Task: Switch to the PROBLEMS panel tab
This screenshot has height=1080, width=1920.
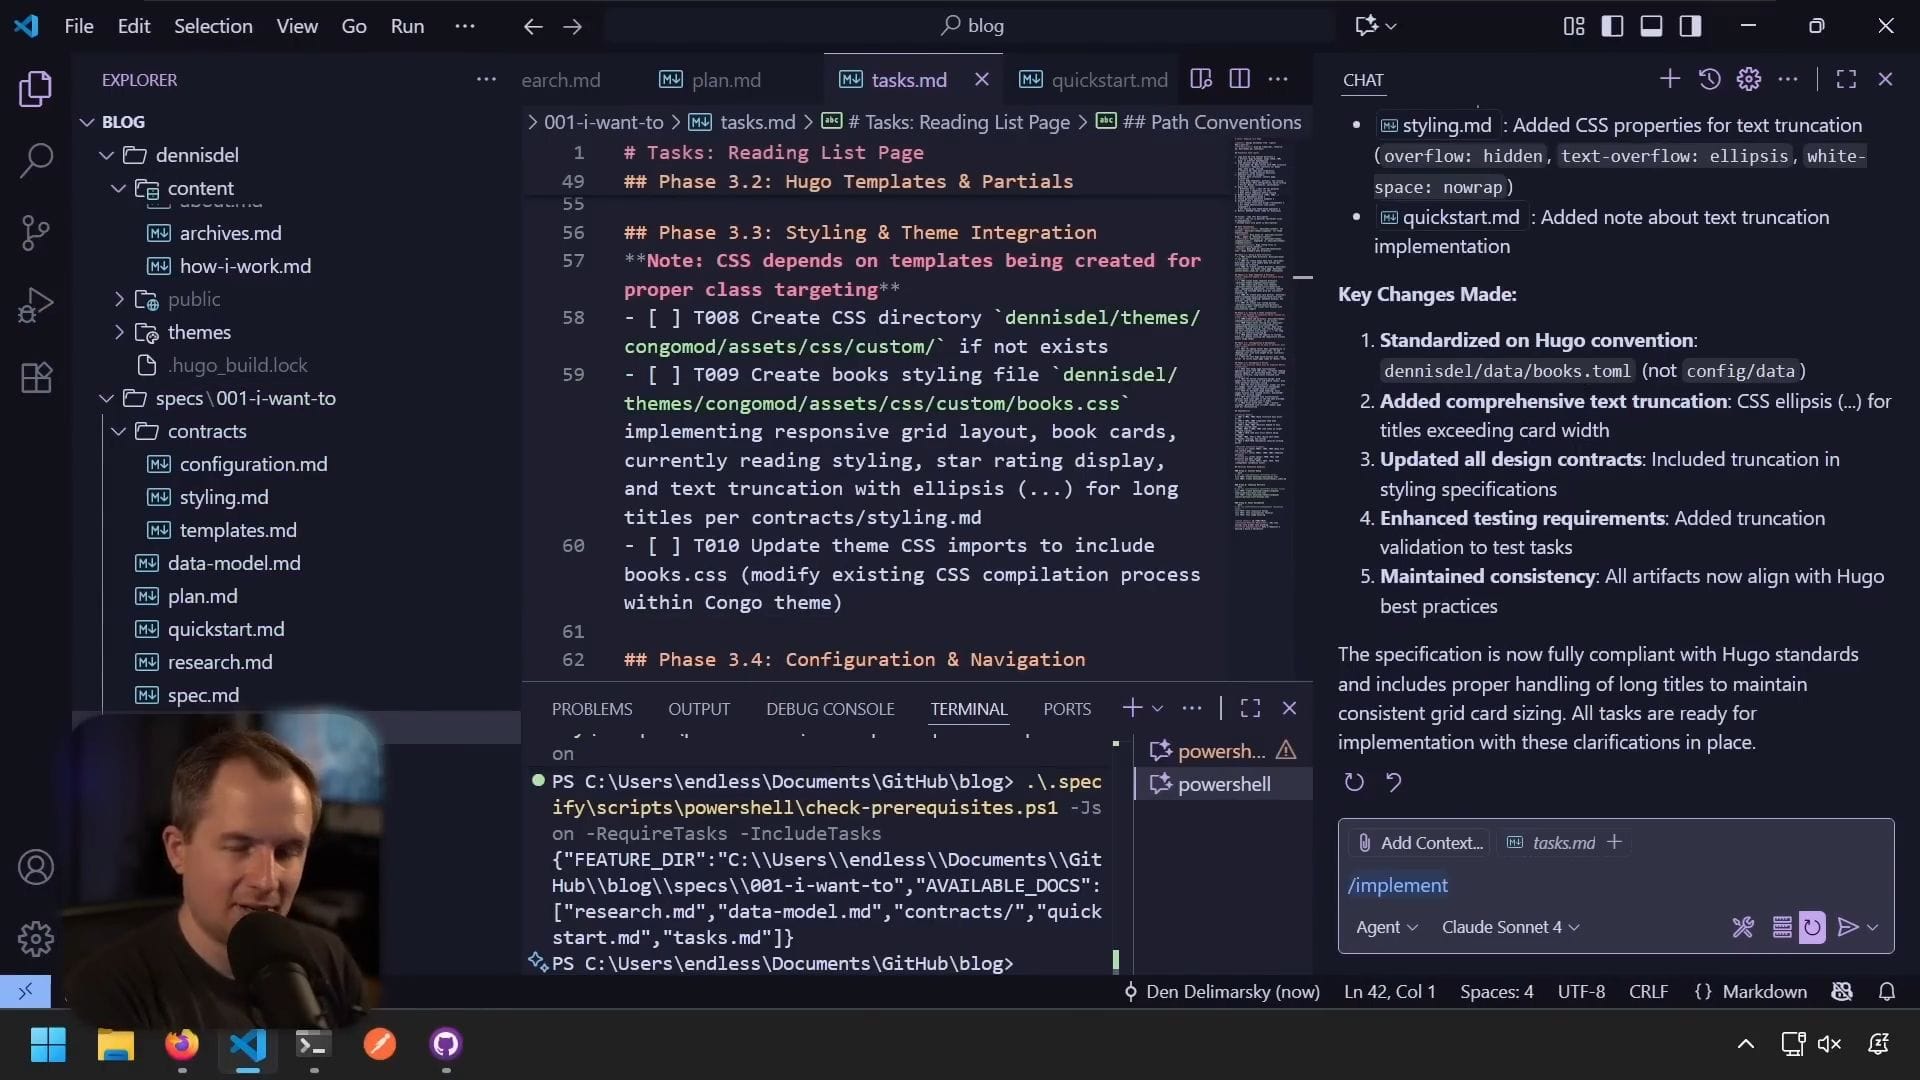Action: click(592, 709)
